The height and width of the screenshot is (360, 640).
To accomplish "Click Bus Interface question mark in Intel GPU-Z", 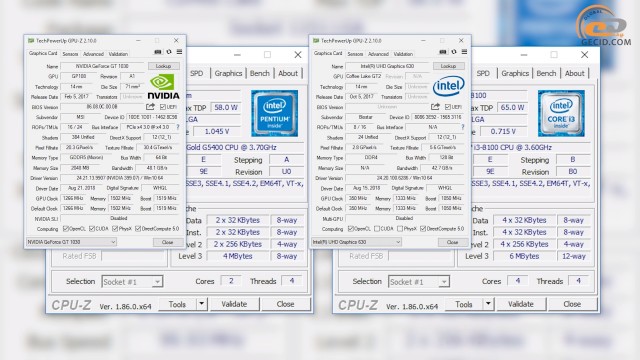I will [462, 127].
